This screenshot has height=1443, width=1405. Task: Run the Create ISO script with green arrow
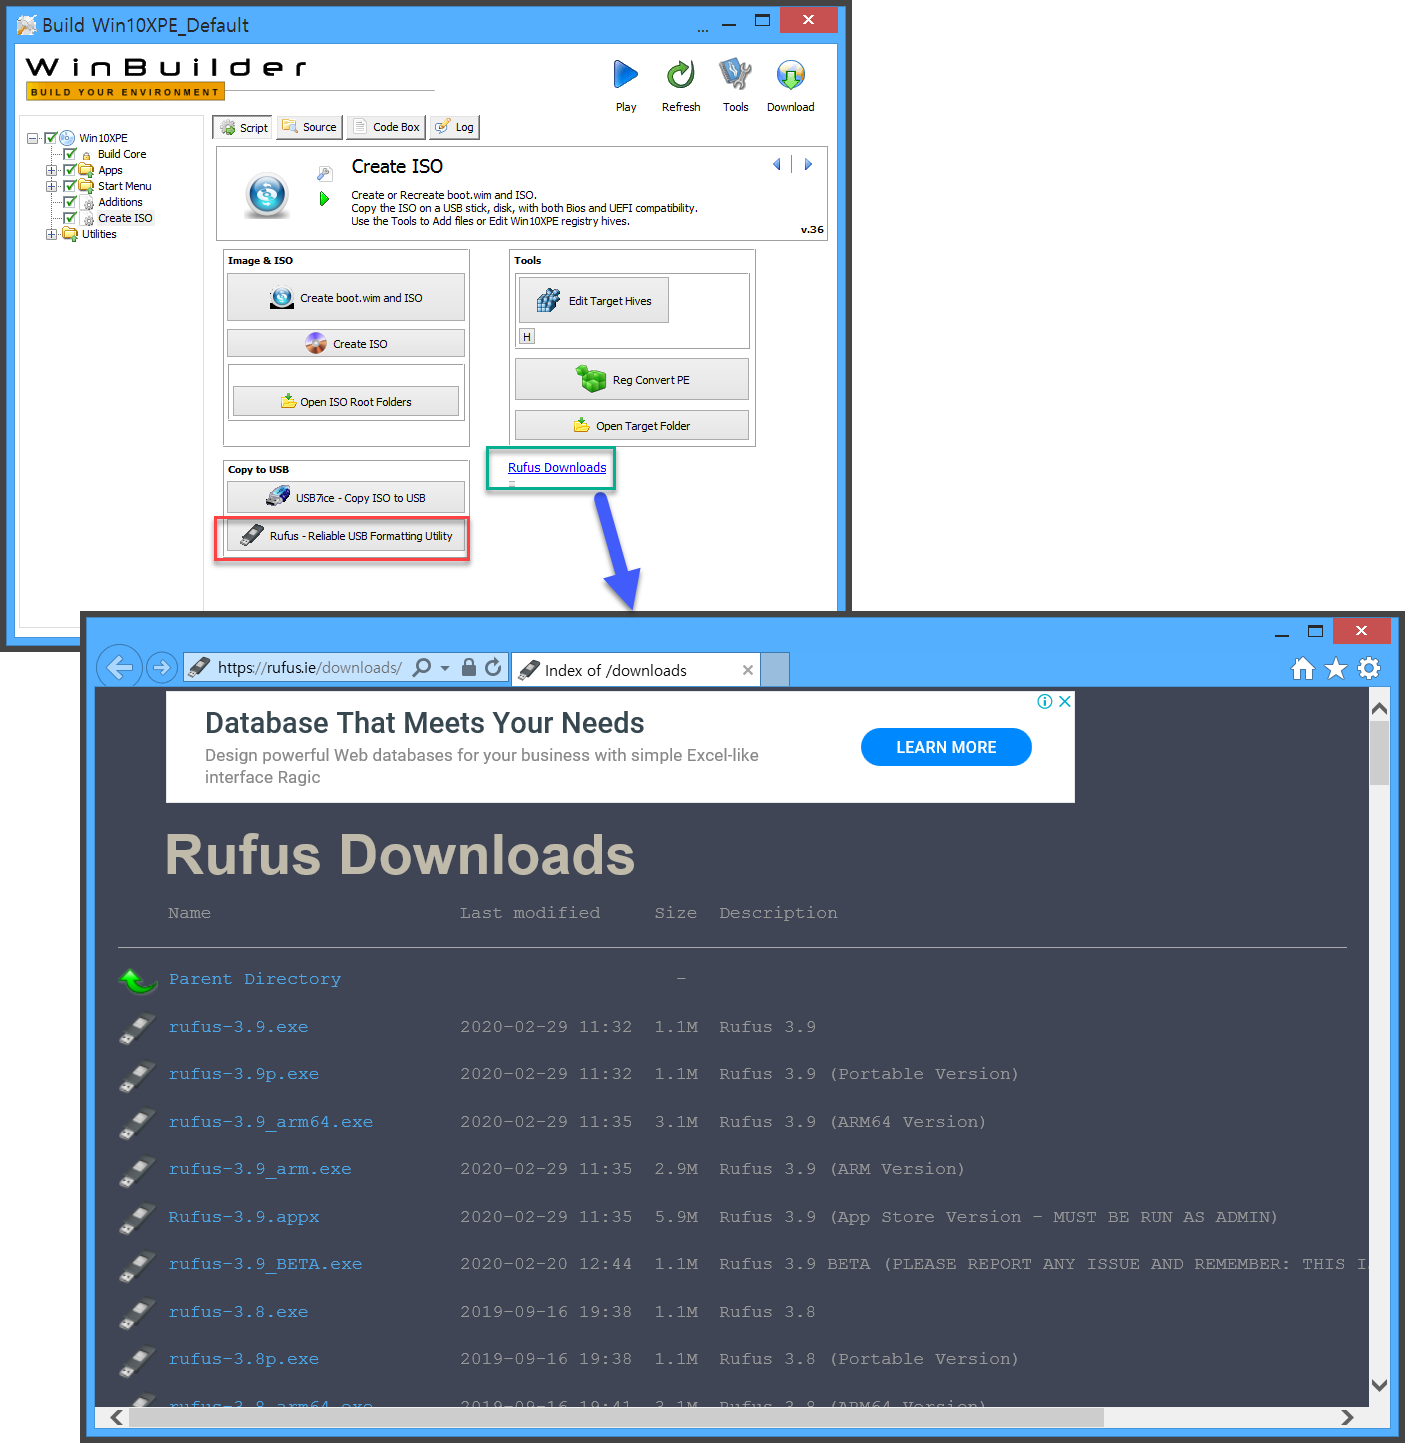324,199
